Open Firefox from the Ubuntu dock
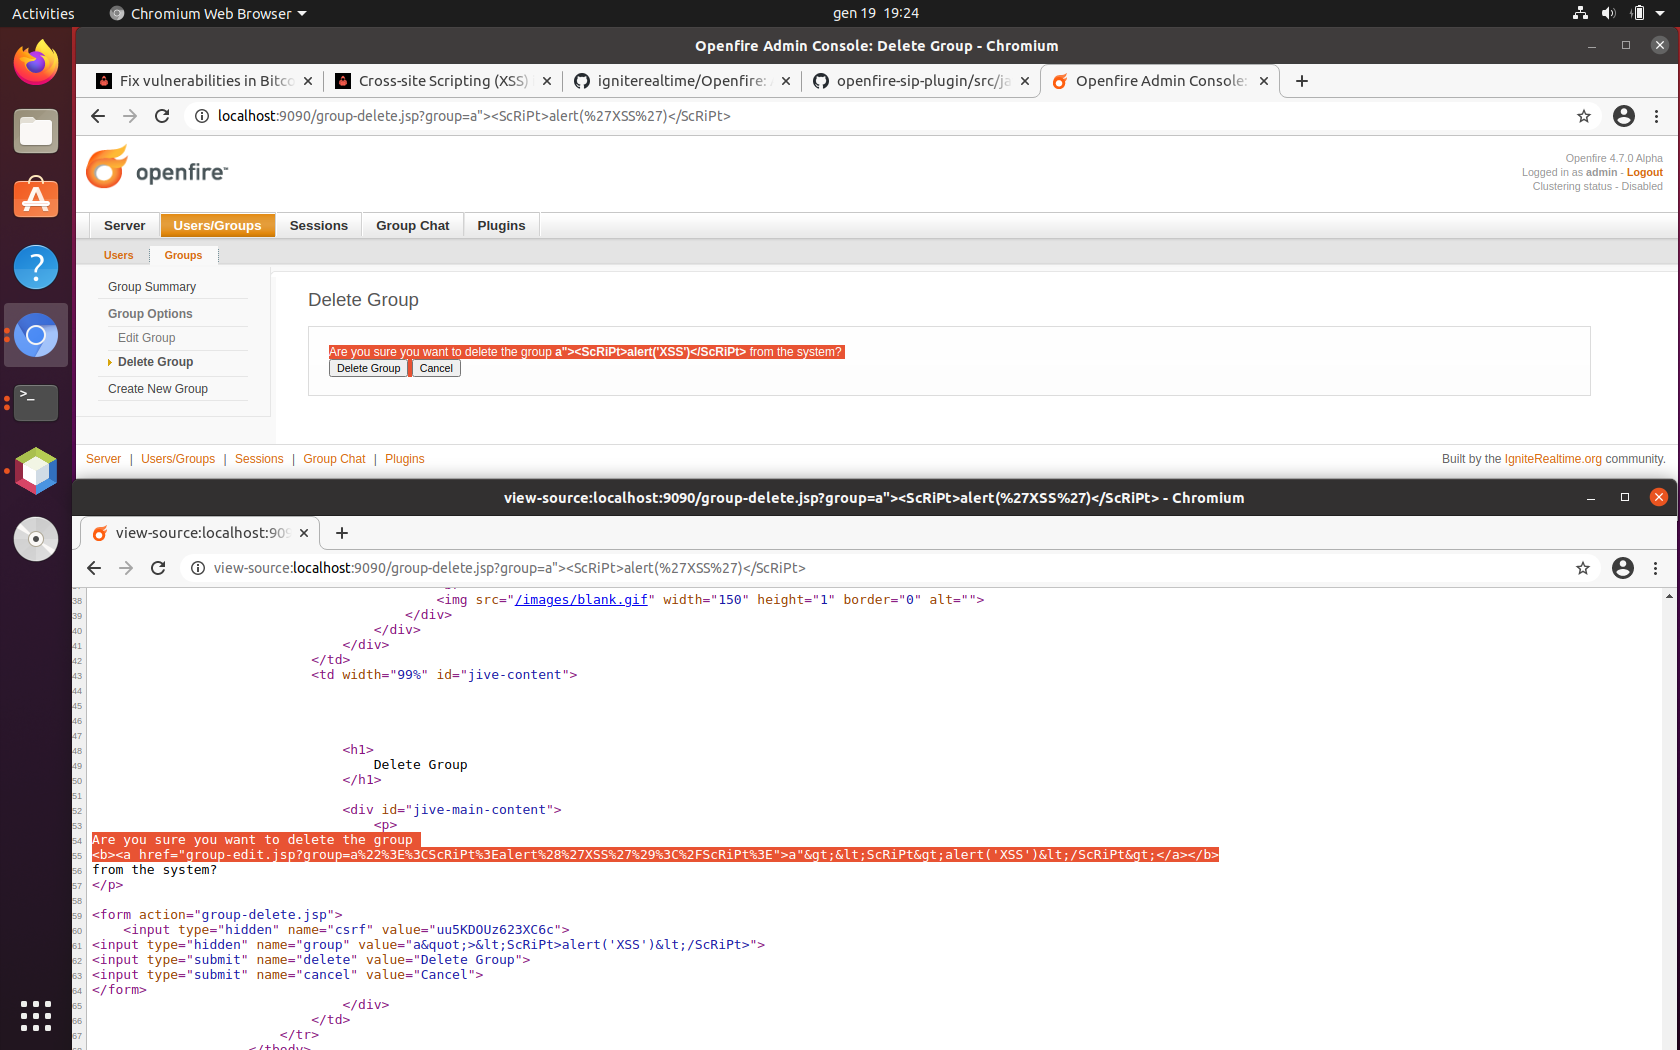This screenshot has width=1680, height=1050. click(x=36, y=63)
